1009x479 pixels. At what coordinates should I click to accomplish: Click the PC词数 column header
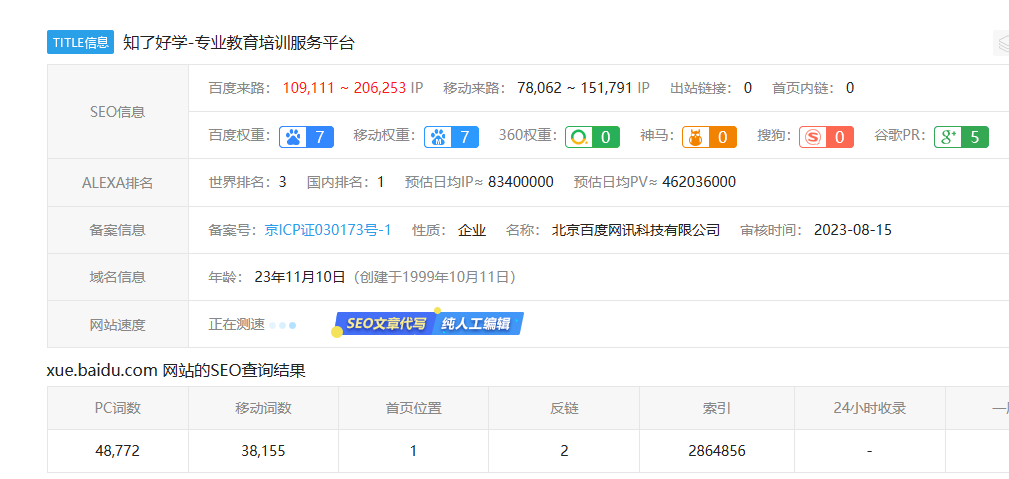coord(118,408)
